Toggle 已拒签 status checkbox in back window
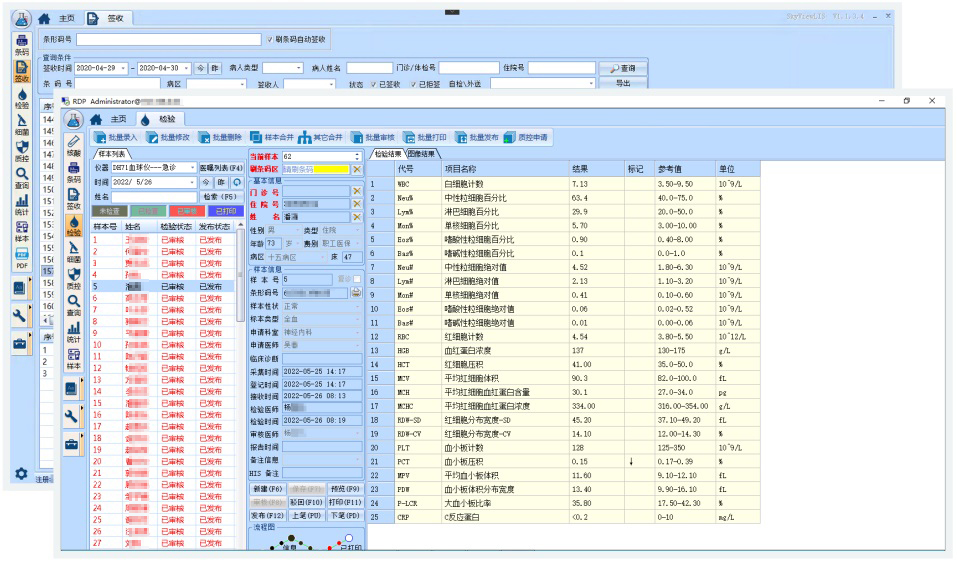 pyautogui.click(x=413, y=84)
